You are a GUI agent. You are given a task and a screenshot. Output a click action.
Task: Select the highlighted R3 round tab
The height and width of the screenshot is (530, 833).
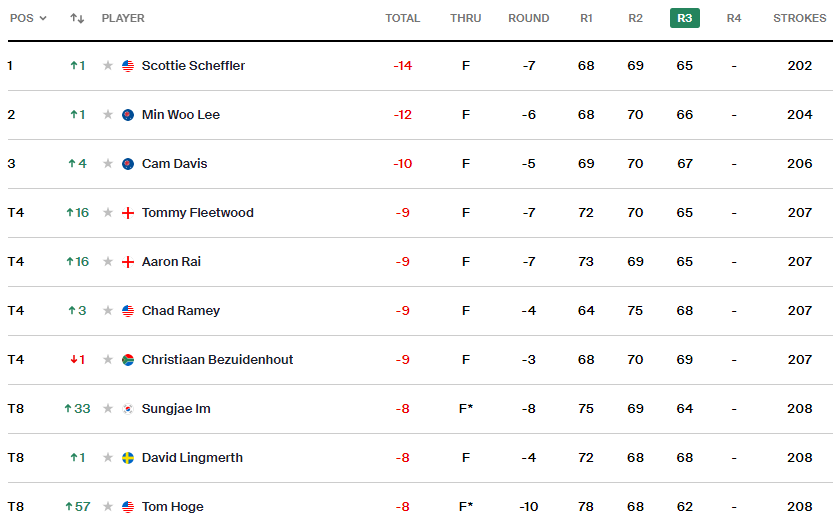(684, 18)
